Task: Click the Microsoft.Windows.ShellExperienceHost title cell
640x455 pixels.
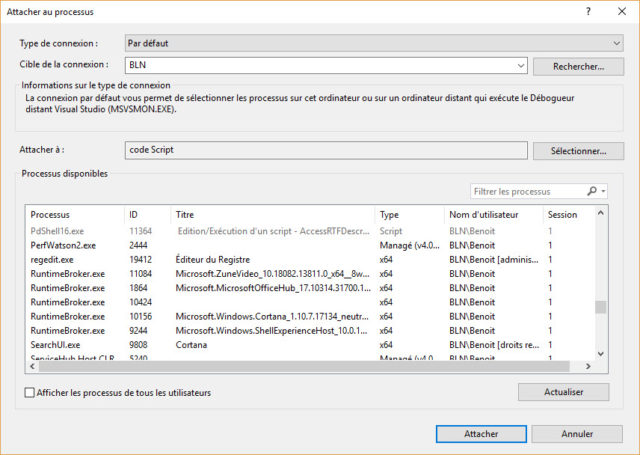Action: [271, 331]
